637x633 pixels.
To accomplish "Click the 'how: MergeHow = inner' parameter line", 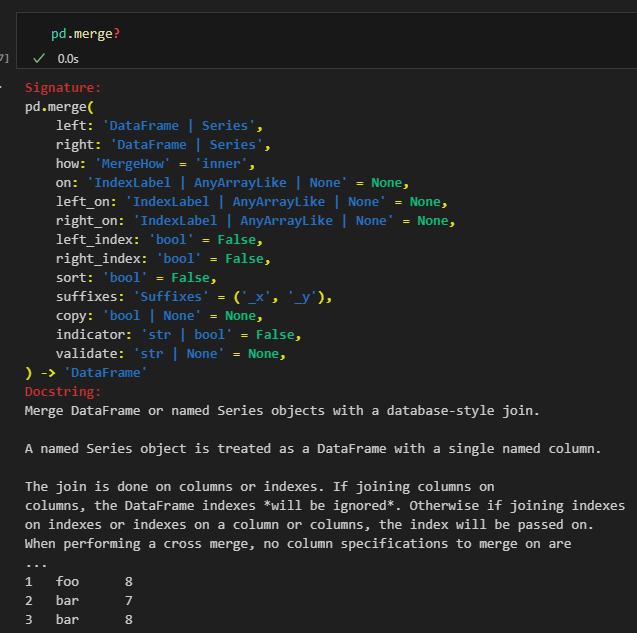I will coord(155,164).
